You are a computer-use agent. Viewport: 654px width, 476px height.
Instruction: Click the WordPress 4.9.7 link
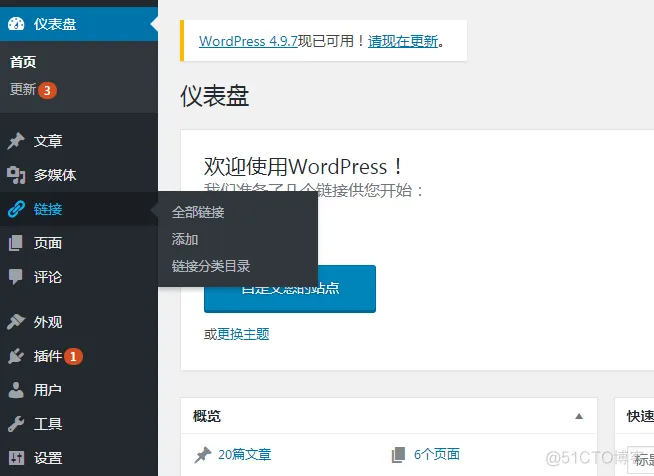pos(248,41)
